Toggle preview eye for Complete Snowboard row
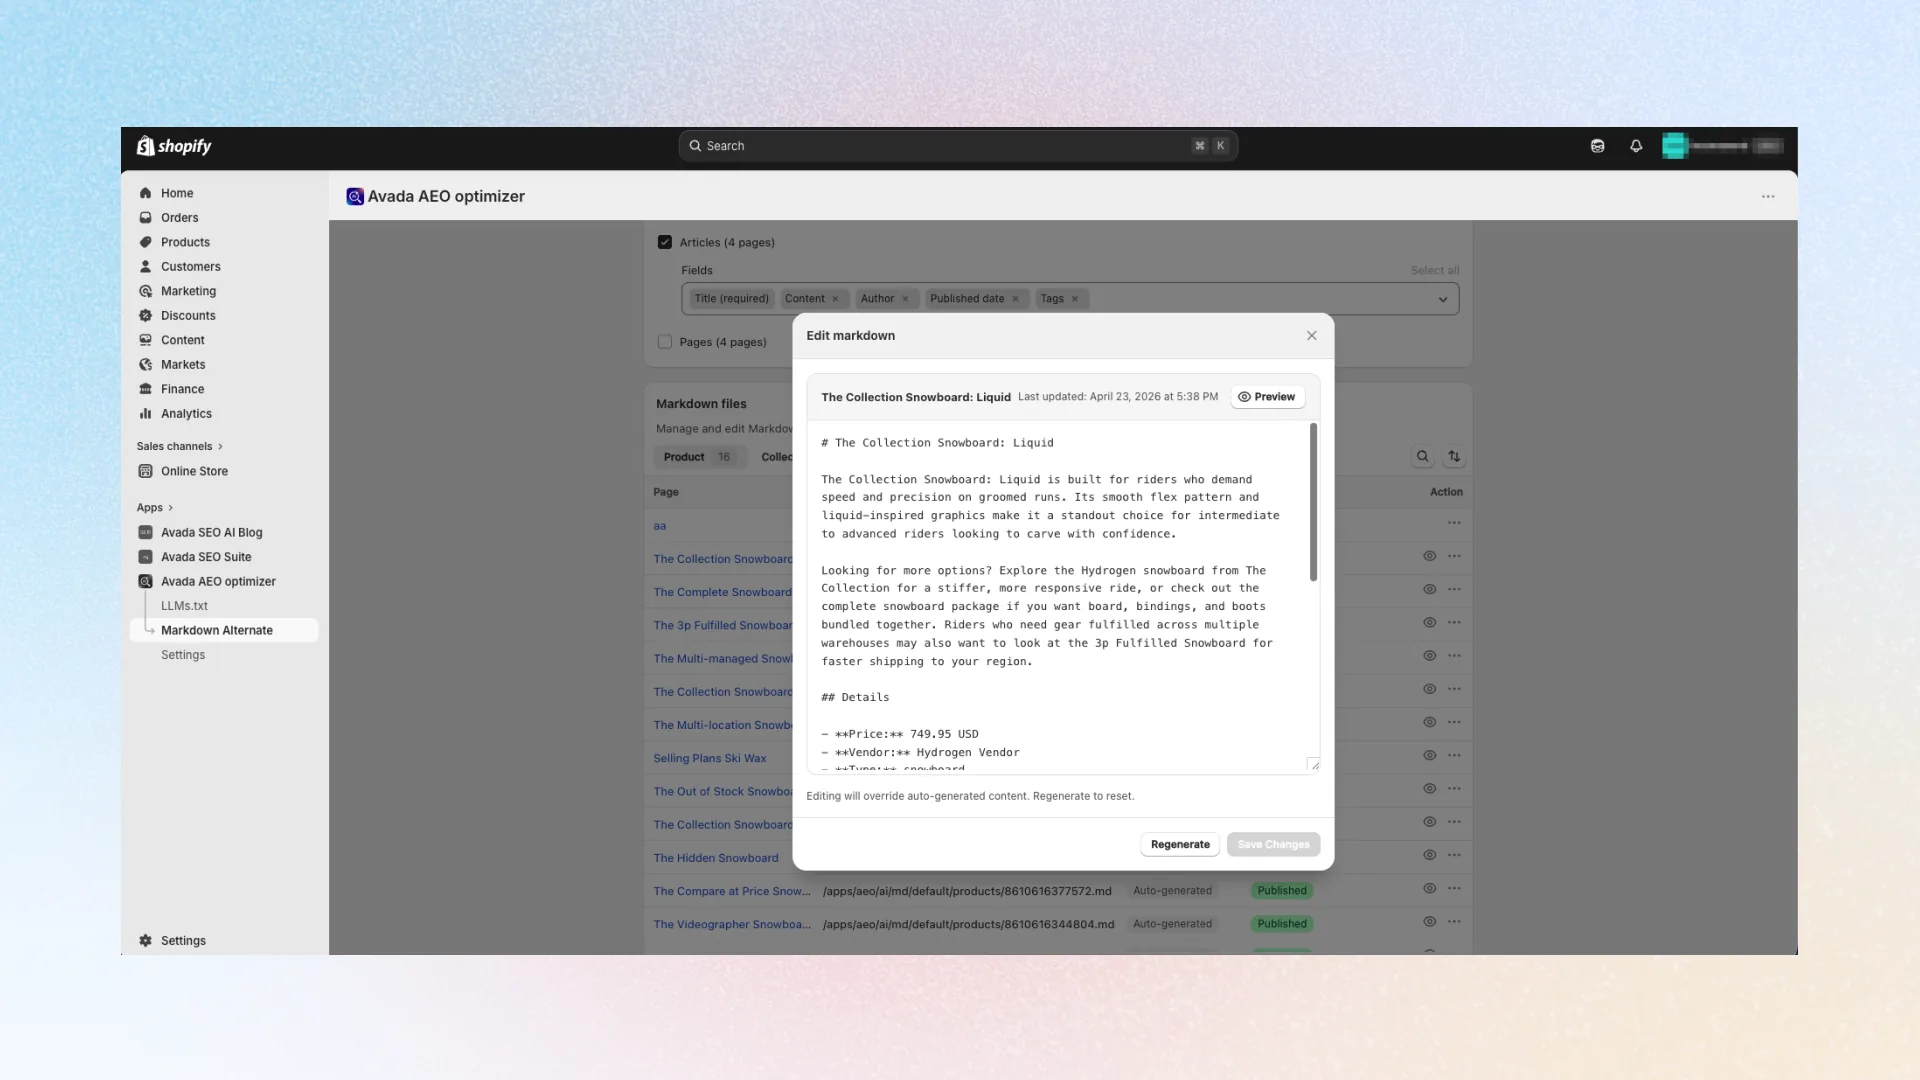1920x1080 pixels. pos(1430,590)
